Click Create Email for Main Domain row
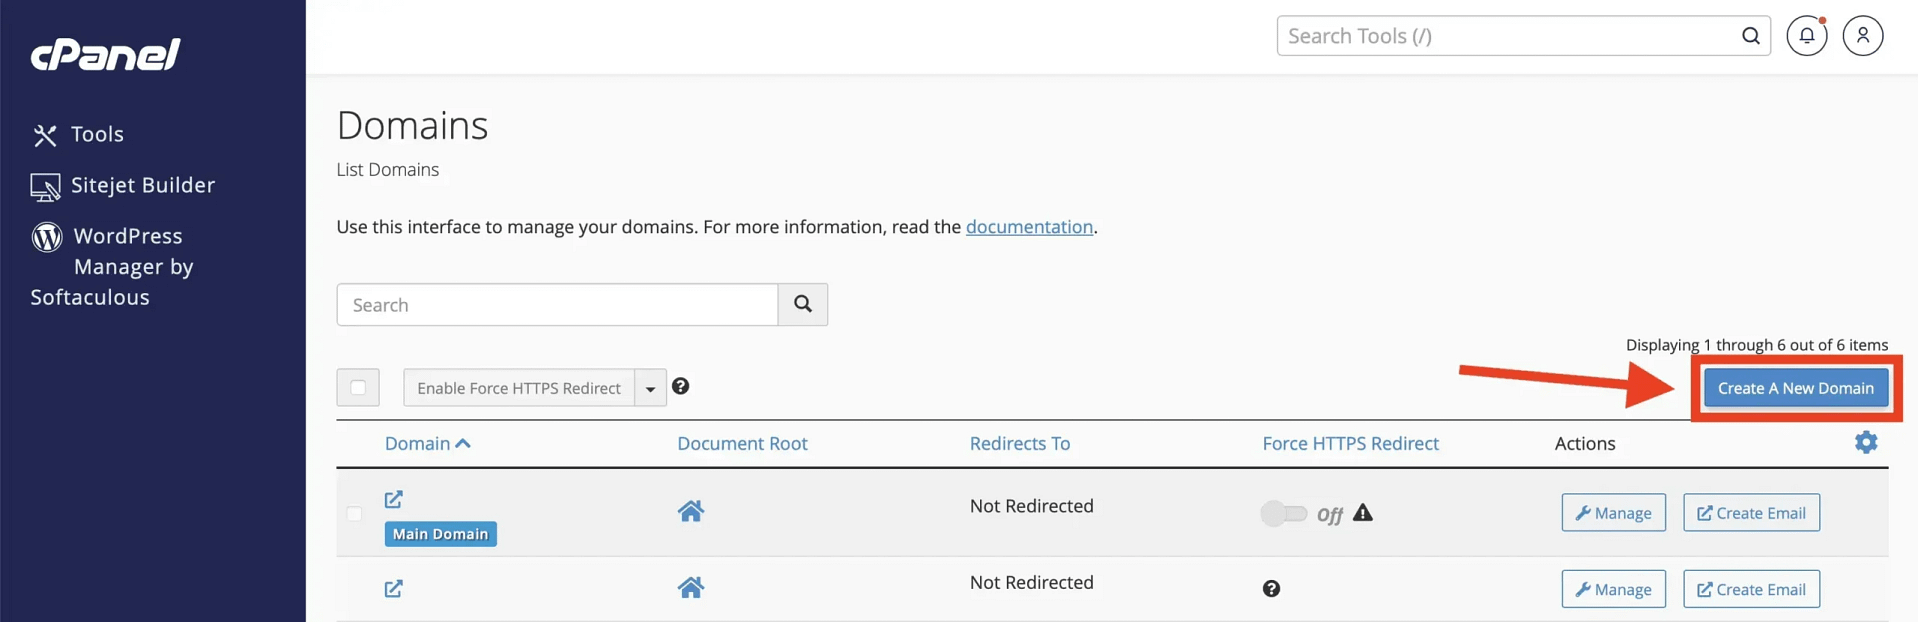The image size is (1918, 622). pos(1751,513)
